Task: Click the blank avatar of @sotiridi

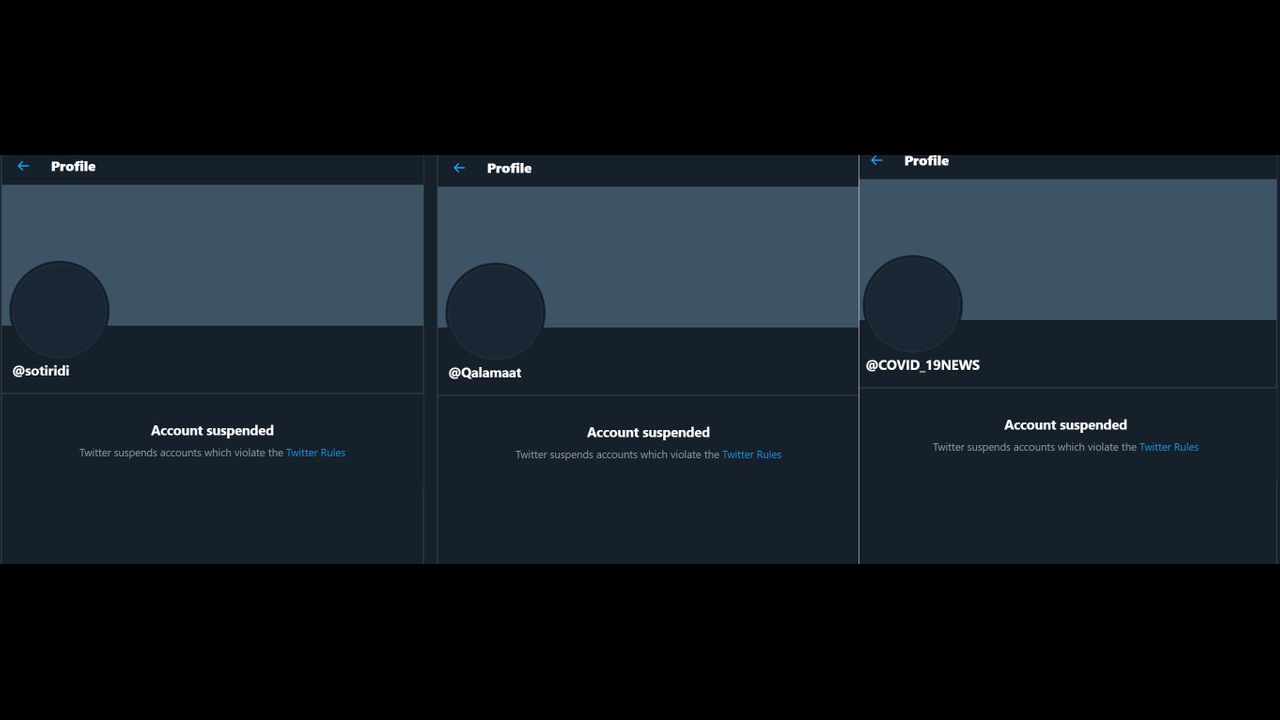Action: (59, 310)
